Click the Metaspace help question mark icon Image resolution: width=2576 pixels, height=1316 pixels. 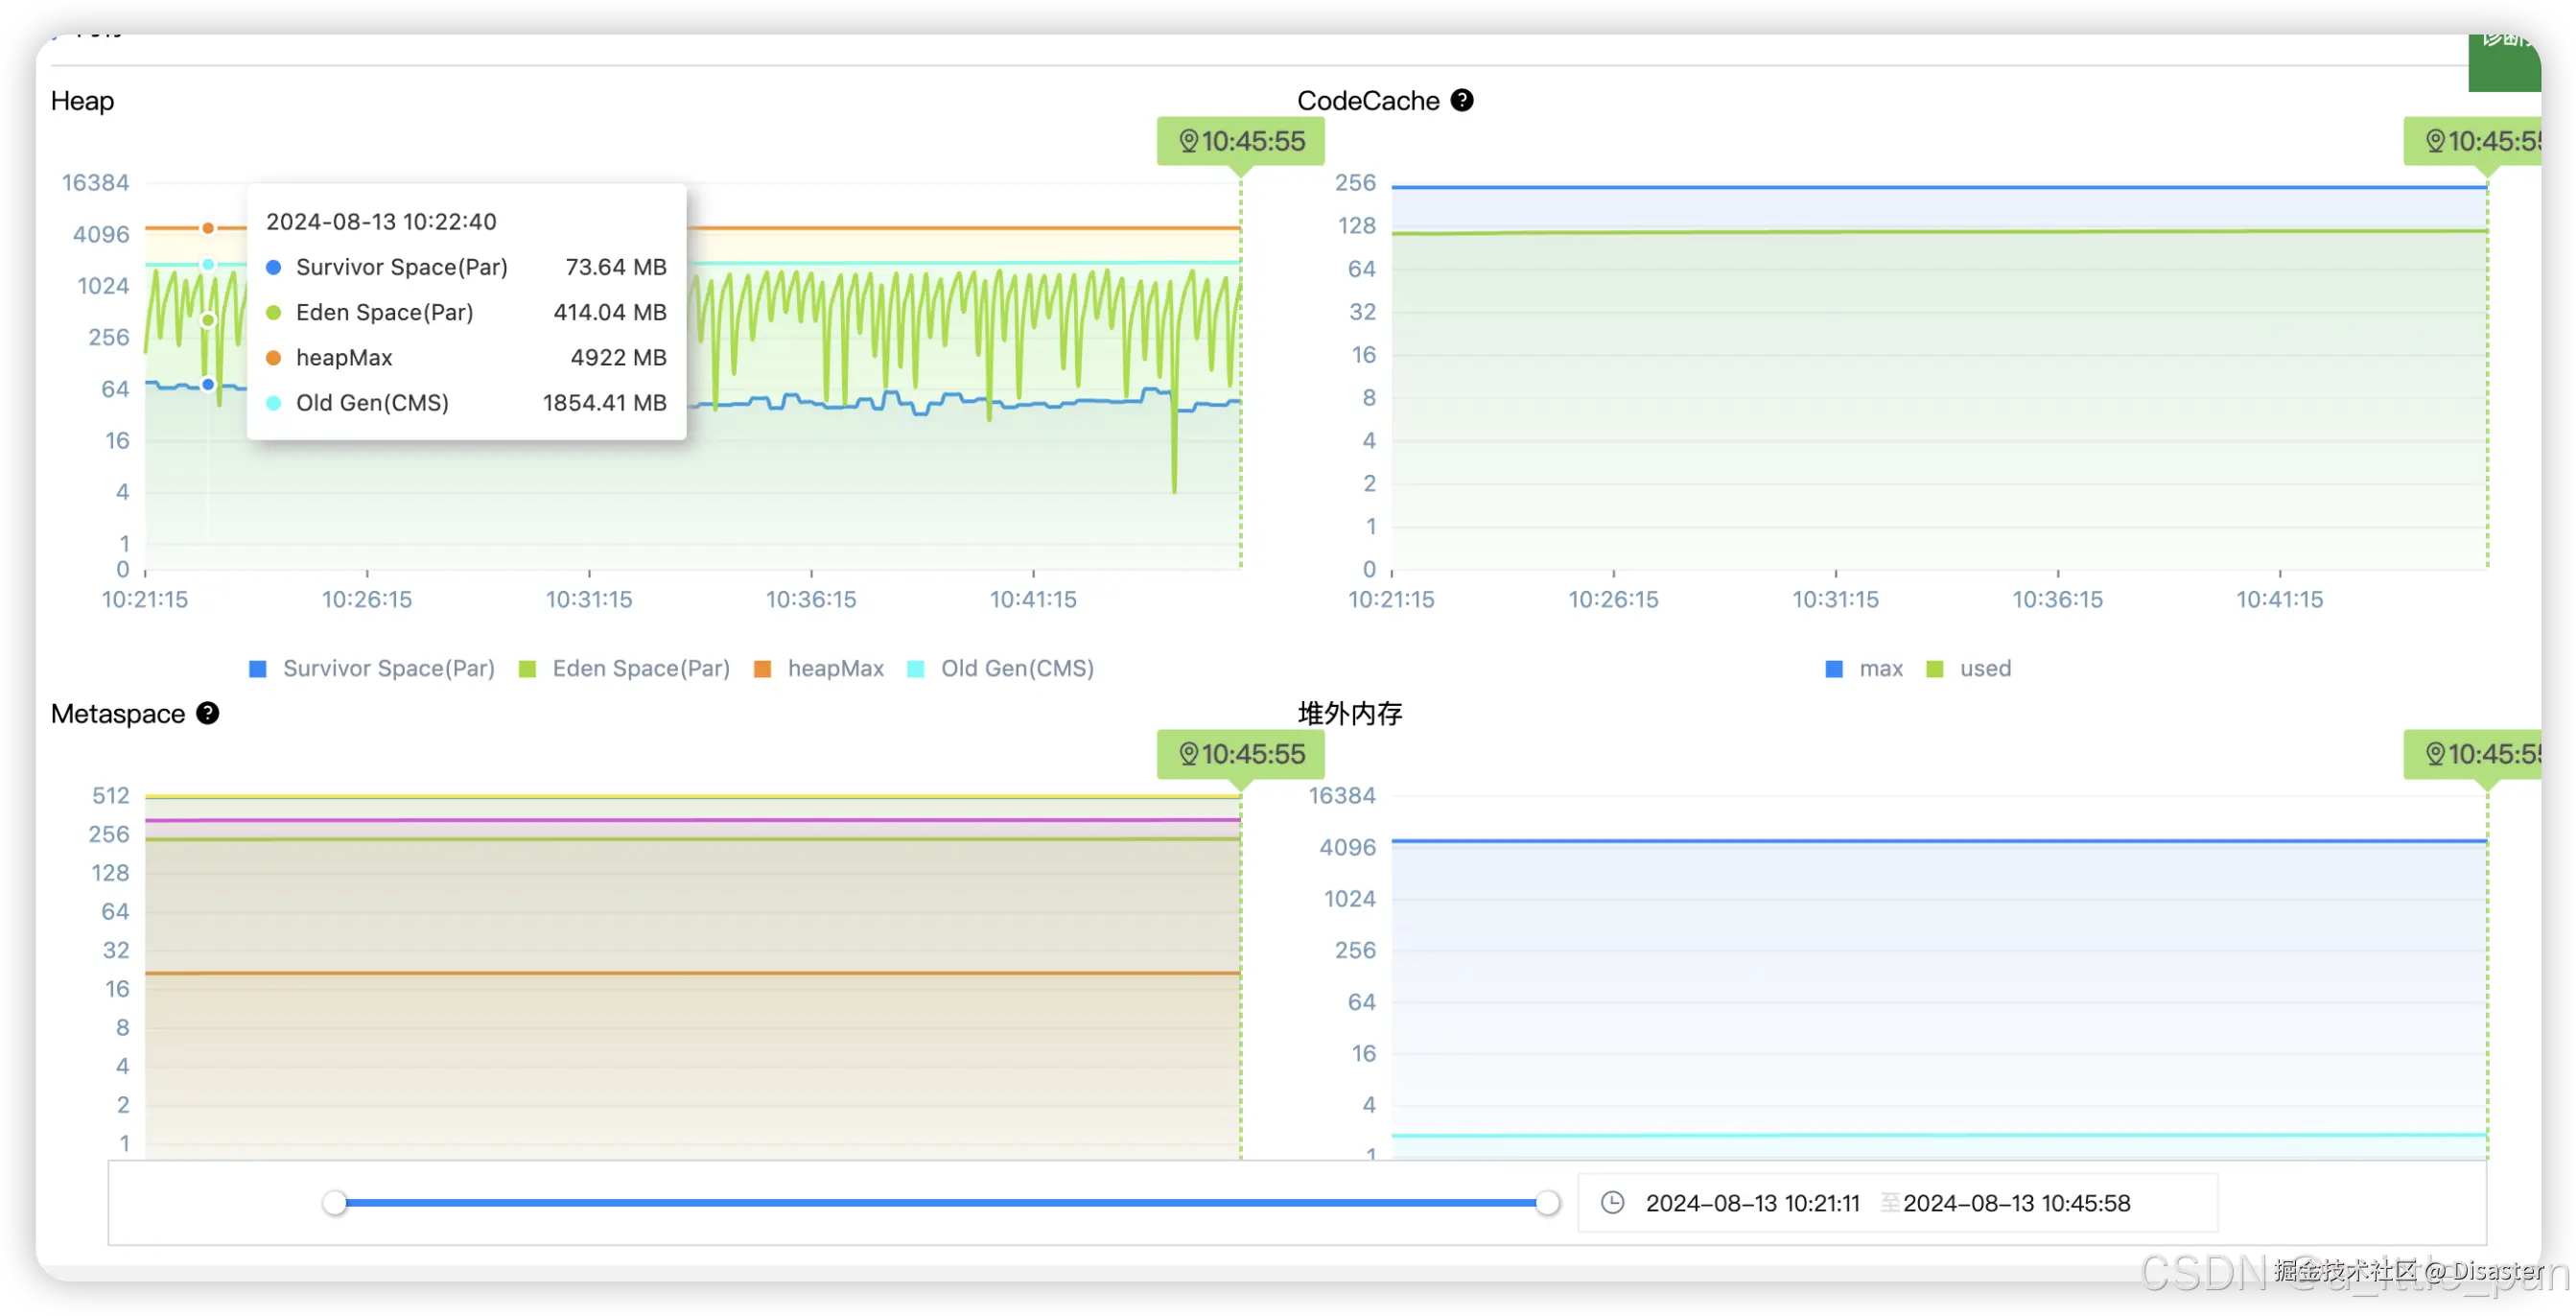click(x=207, y=713)
